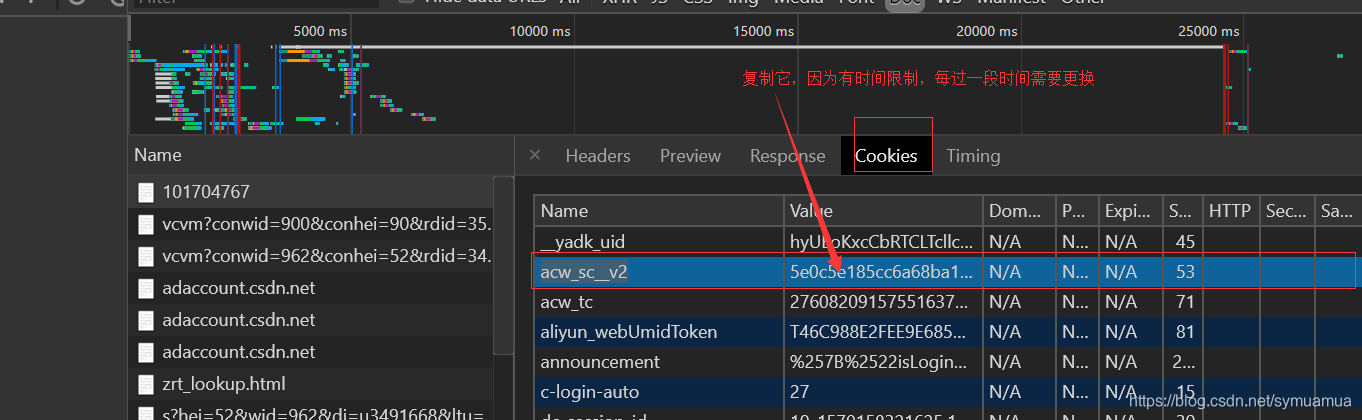Select the zrt_lookup.html request

click(312, 383)
